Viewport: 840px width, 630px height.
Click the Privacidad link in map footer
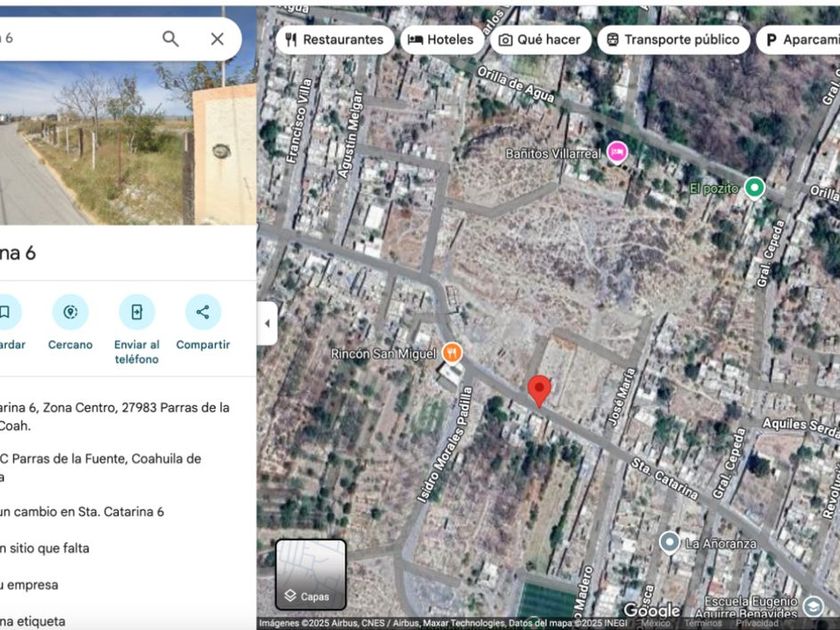[756, 623]
